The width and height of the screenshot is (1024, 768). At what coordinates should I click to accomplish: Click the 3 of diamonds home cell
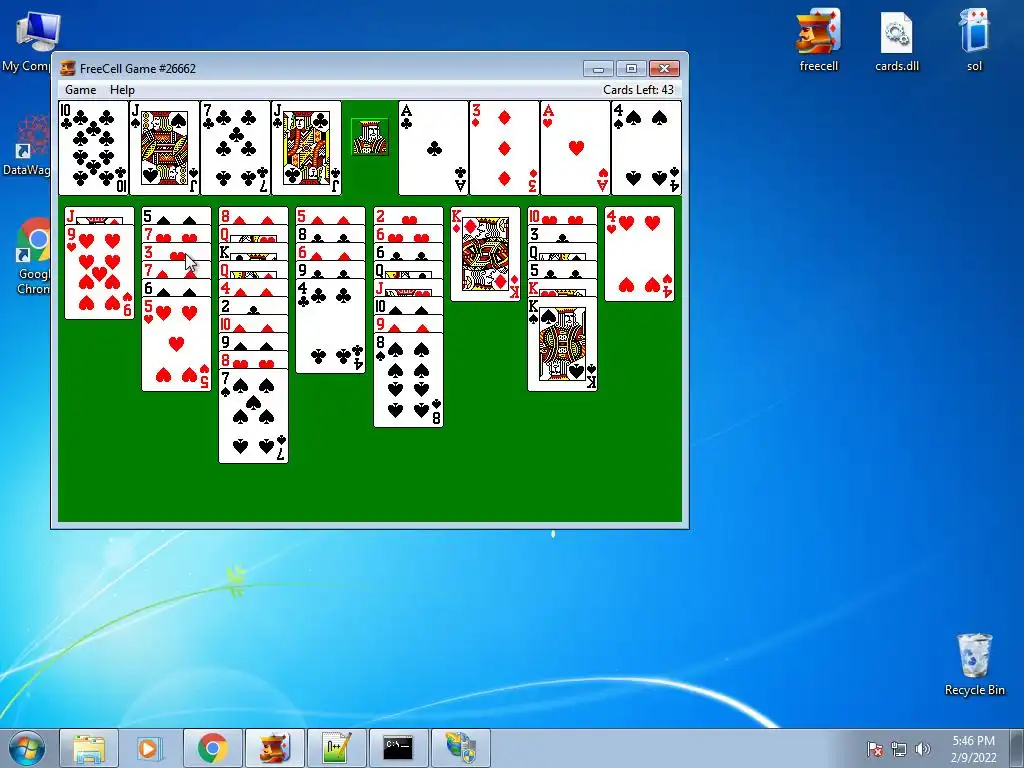504,148
